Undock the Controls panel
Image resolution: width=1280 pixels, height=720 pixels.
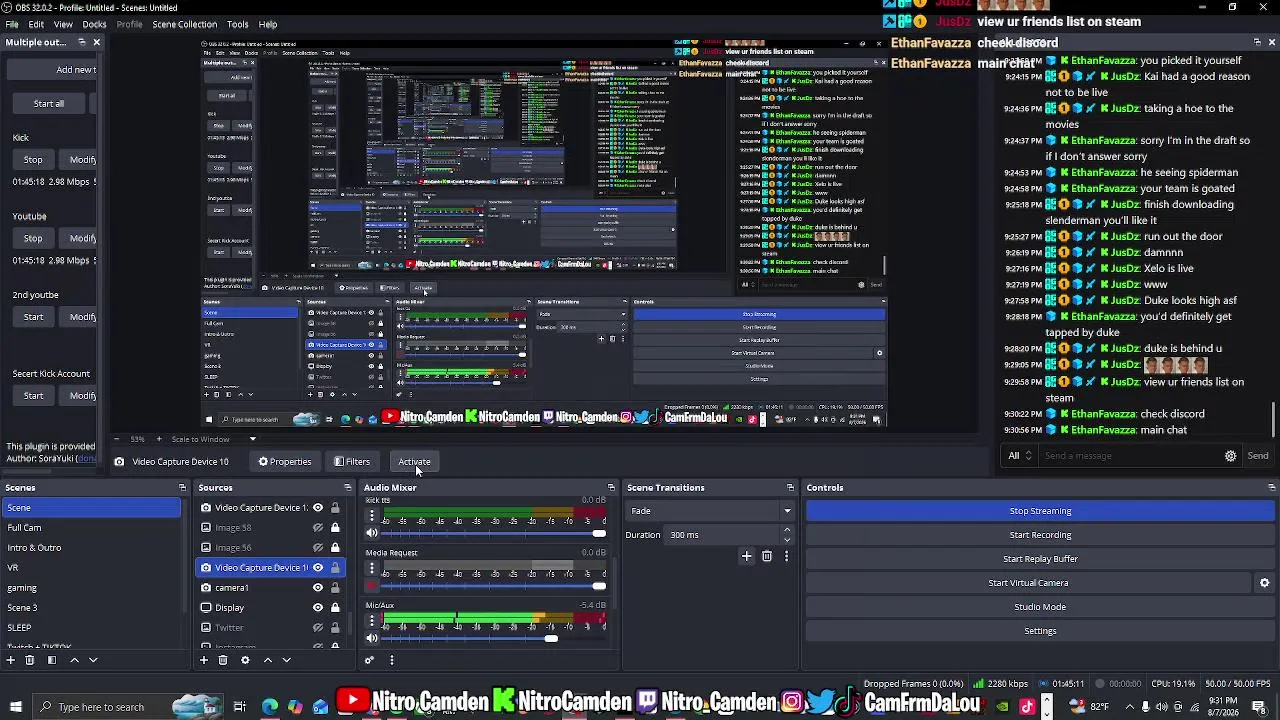click(x=1271, y=488)
